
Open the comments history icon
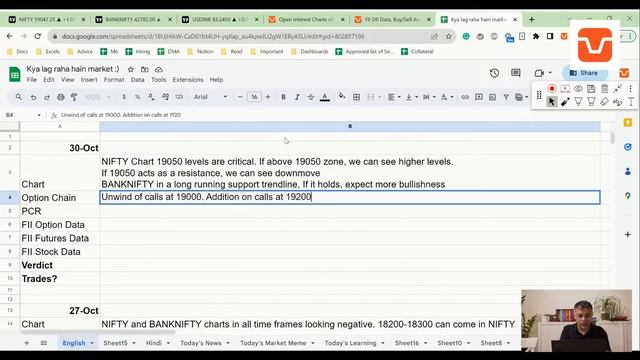(516, 73)
